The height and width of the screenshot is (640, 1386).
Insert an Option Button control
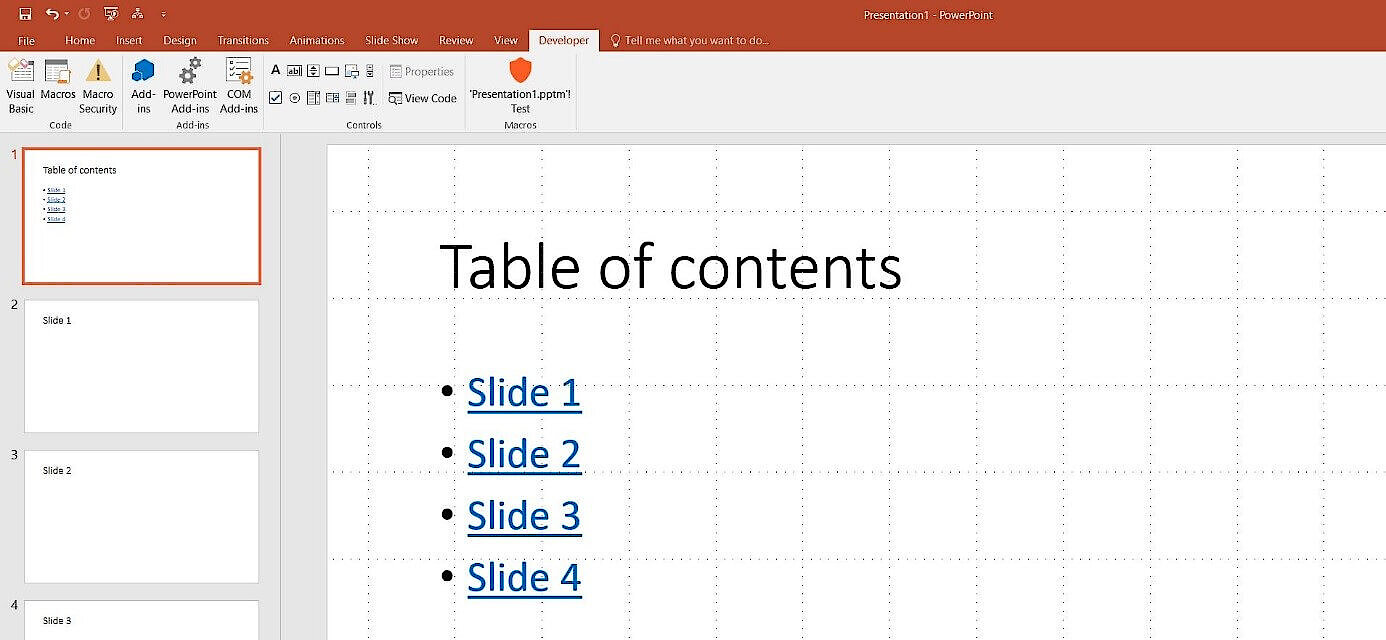(x=294, y=97)
